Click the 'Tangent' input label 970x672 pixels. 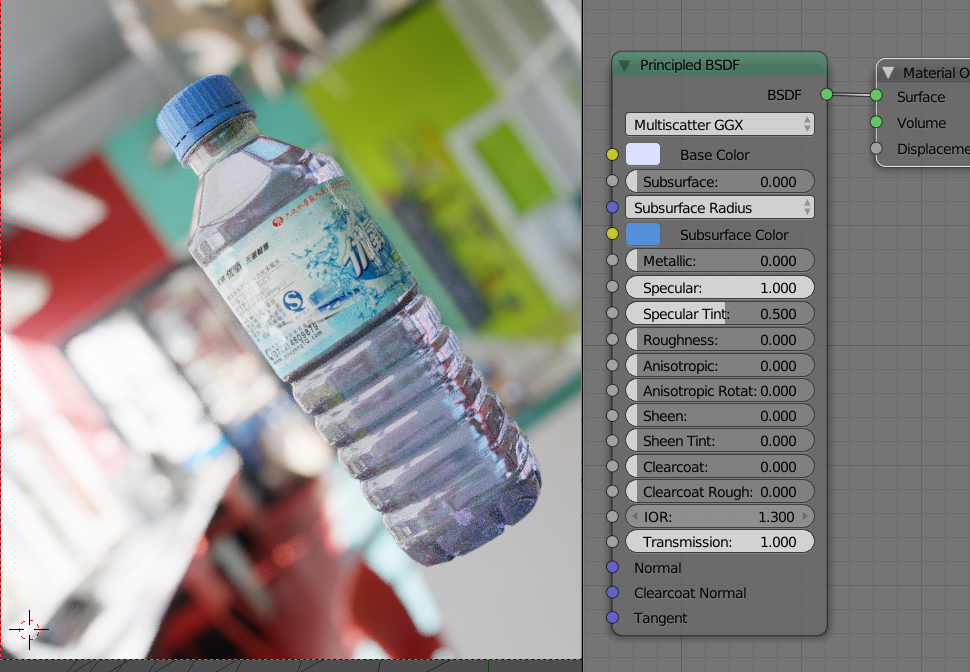(x=660, y=618)
